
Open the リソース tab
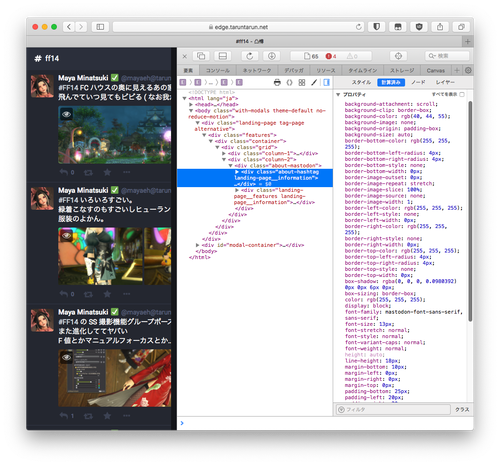[x=326, y=70]
